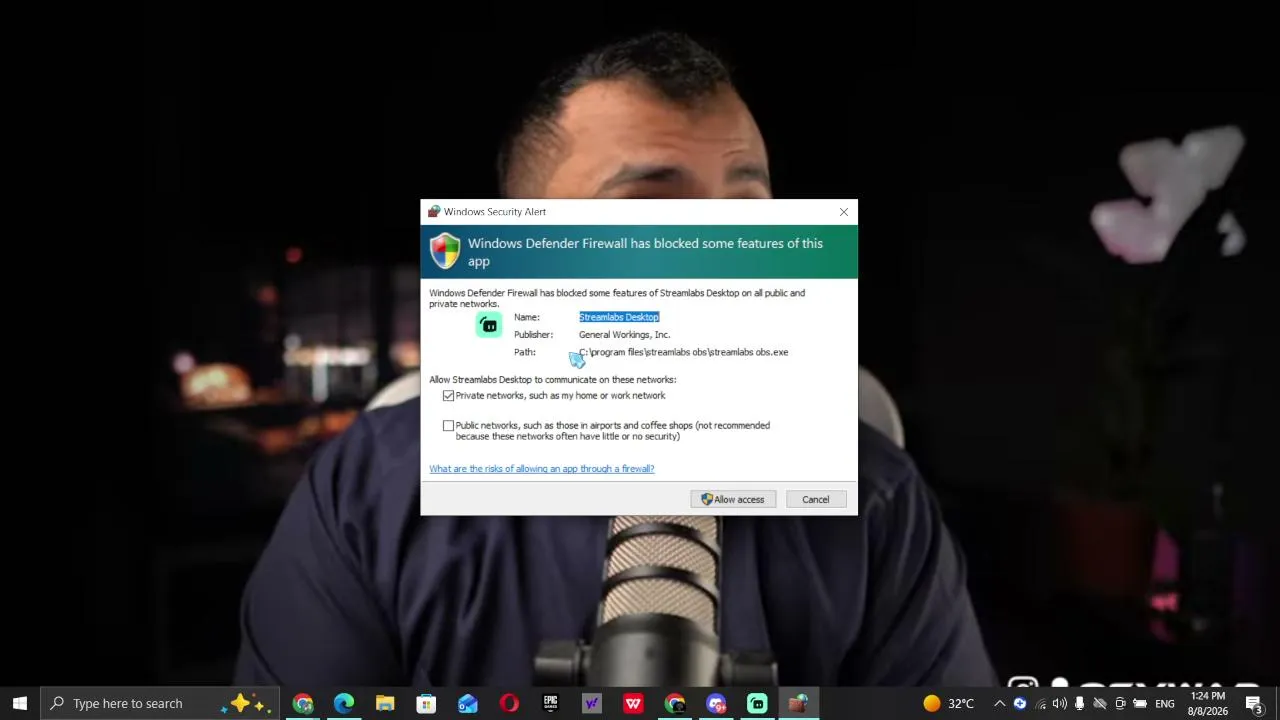Open WPS Office from the taskbar
This screenshot has height=720, width=1280.
[633, 704]
